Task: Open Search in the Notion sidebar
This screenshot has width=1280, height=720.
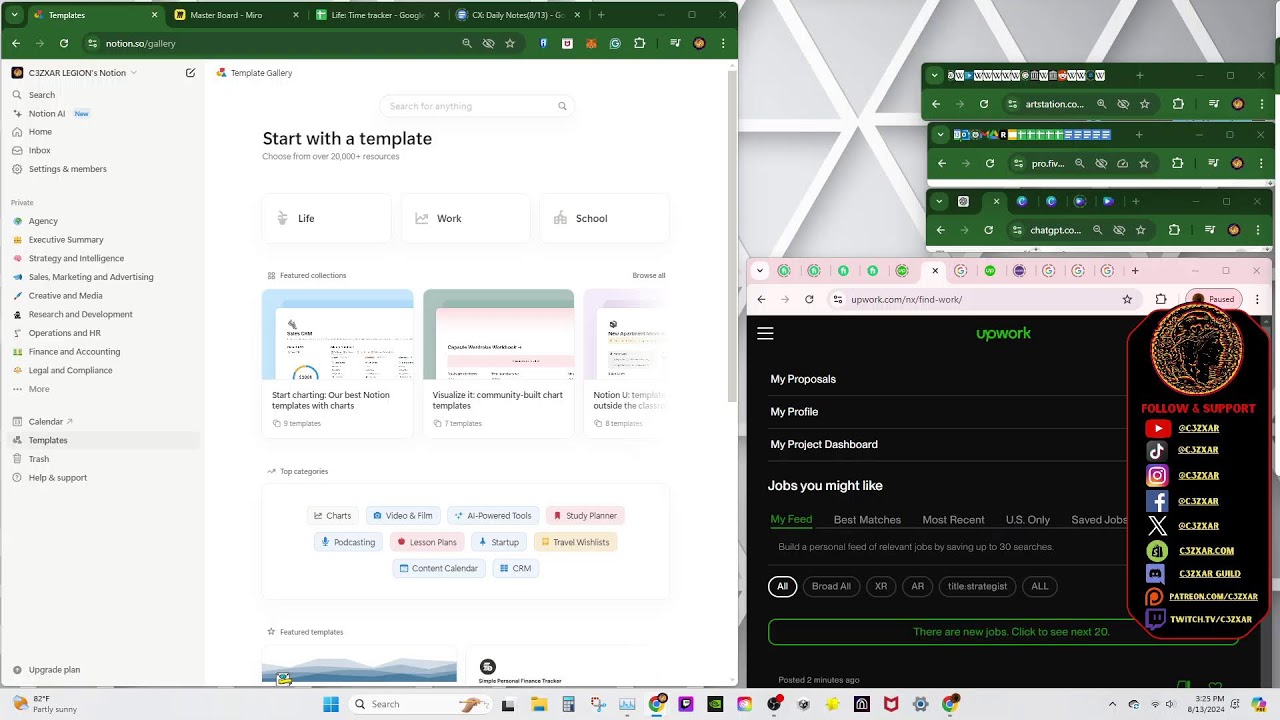Action: tap(100, 95)
